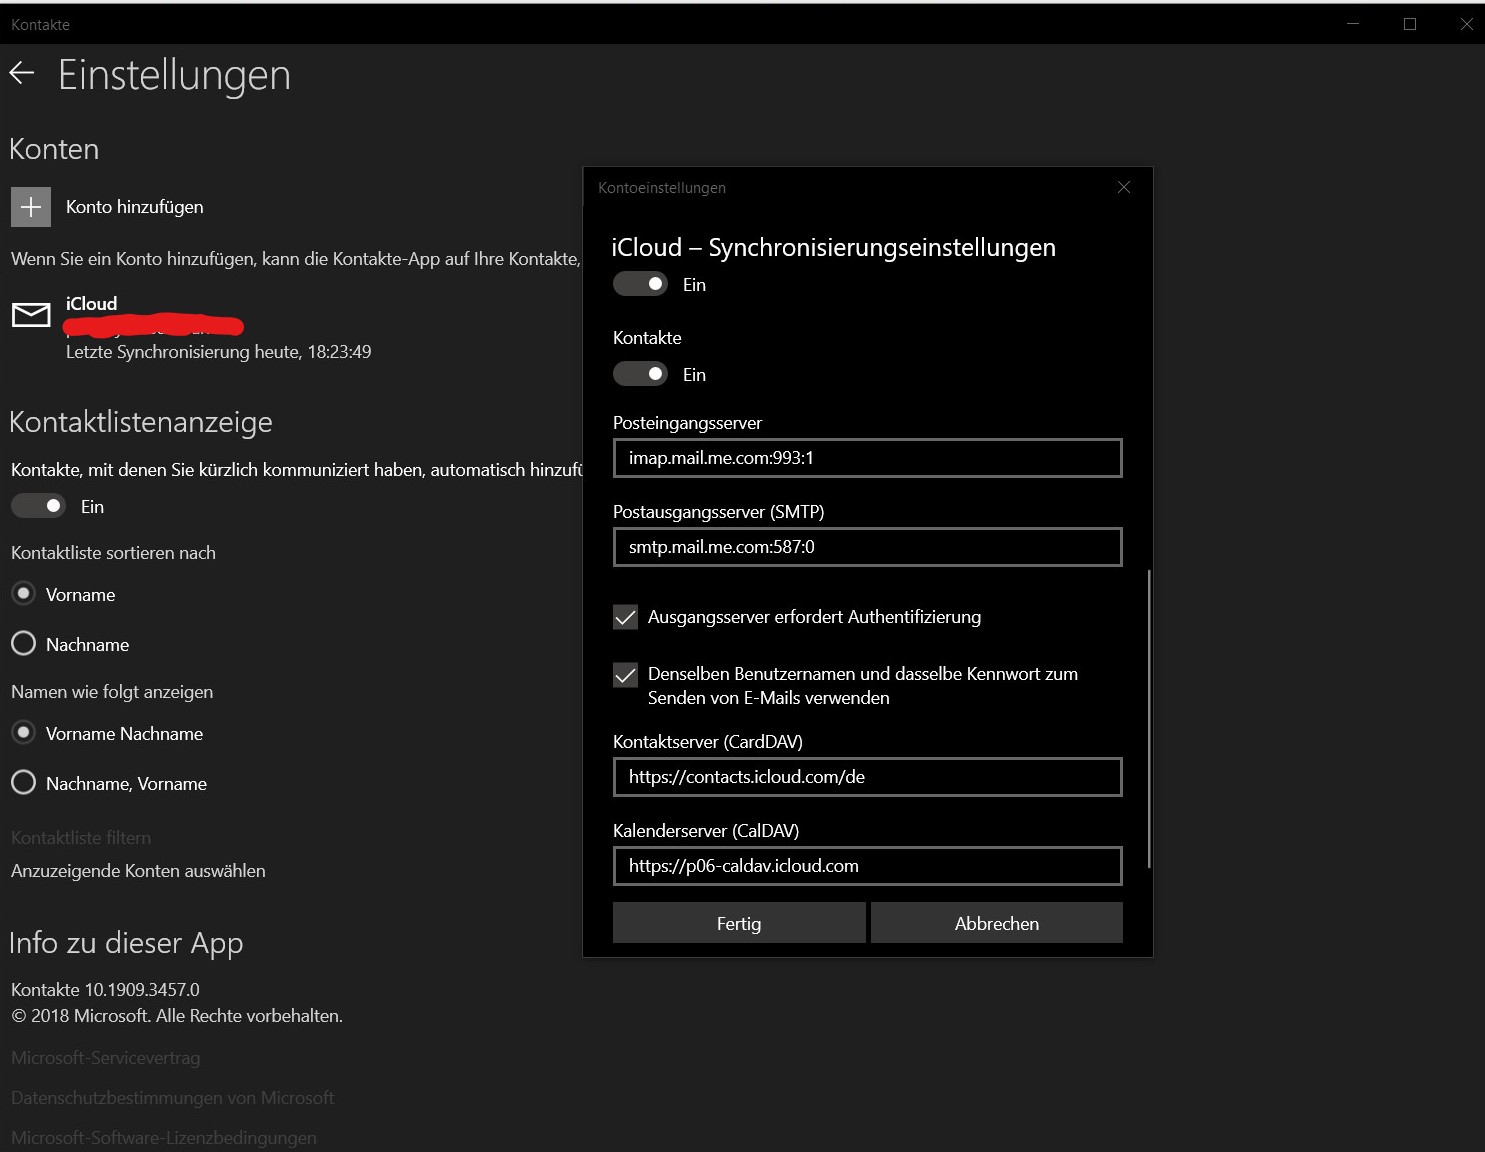Click the Abbrechen button
1485x1152 pixels.
point(997,923)
